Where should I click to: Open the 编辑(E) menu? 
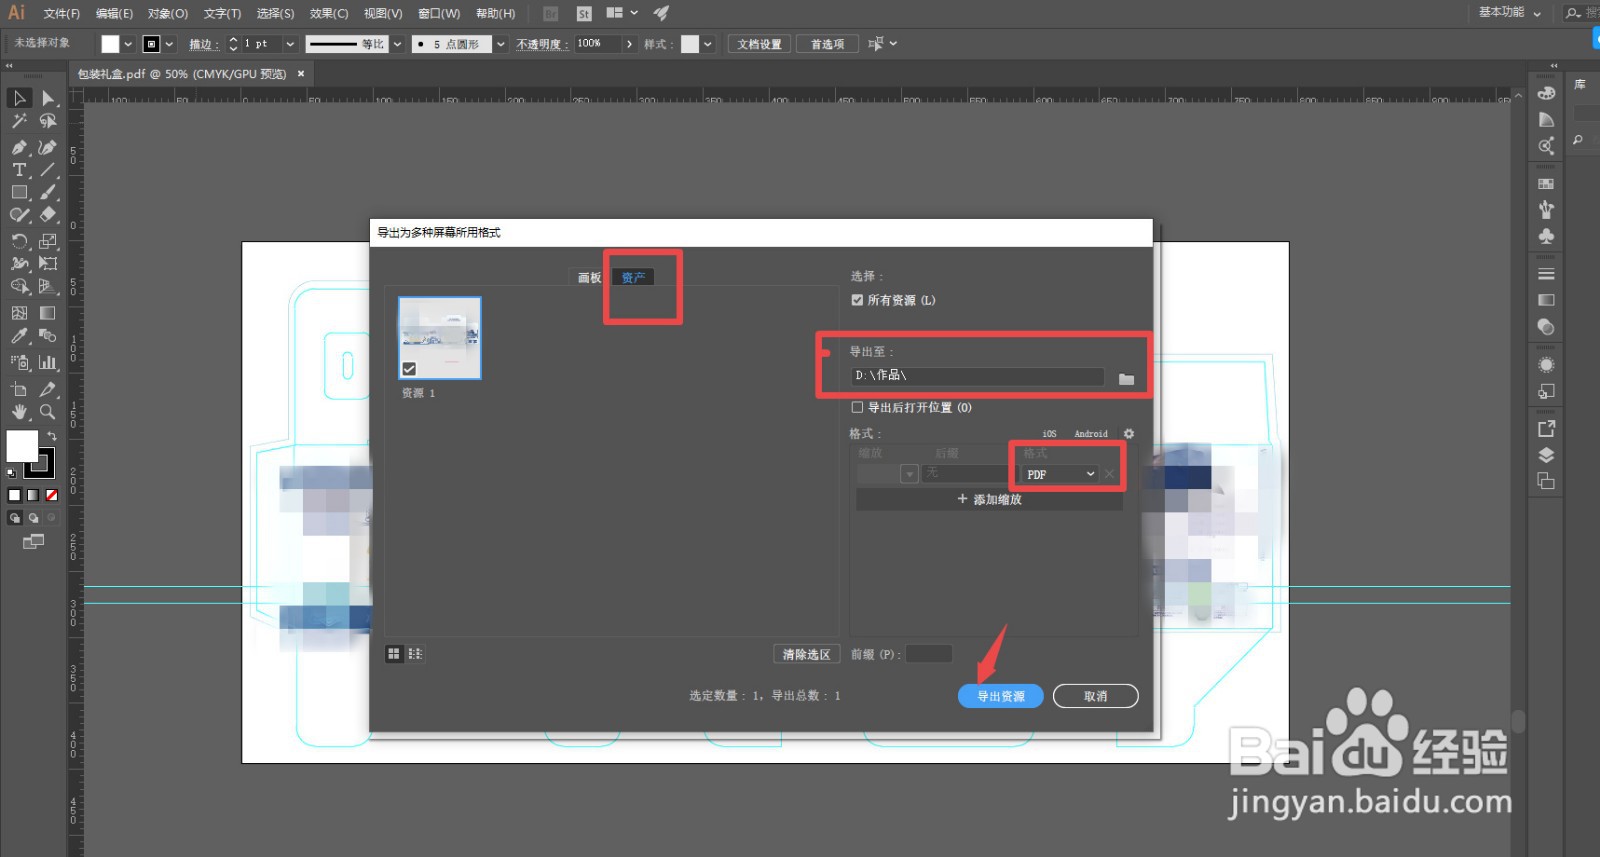point(114,13)
